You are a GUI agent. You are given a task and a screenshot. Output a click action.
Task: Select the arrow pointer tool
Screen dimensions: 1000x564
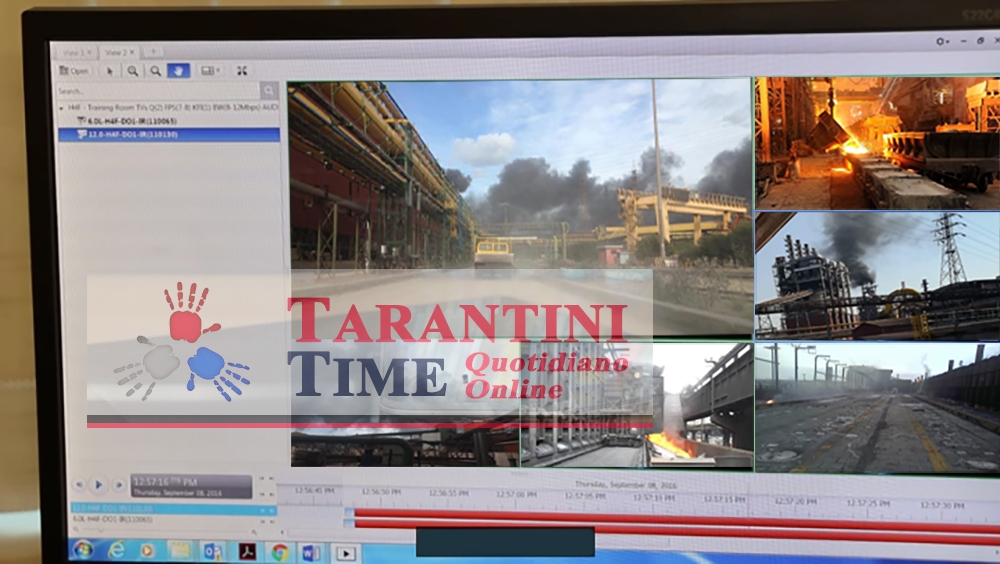point(110,71)
